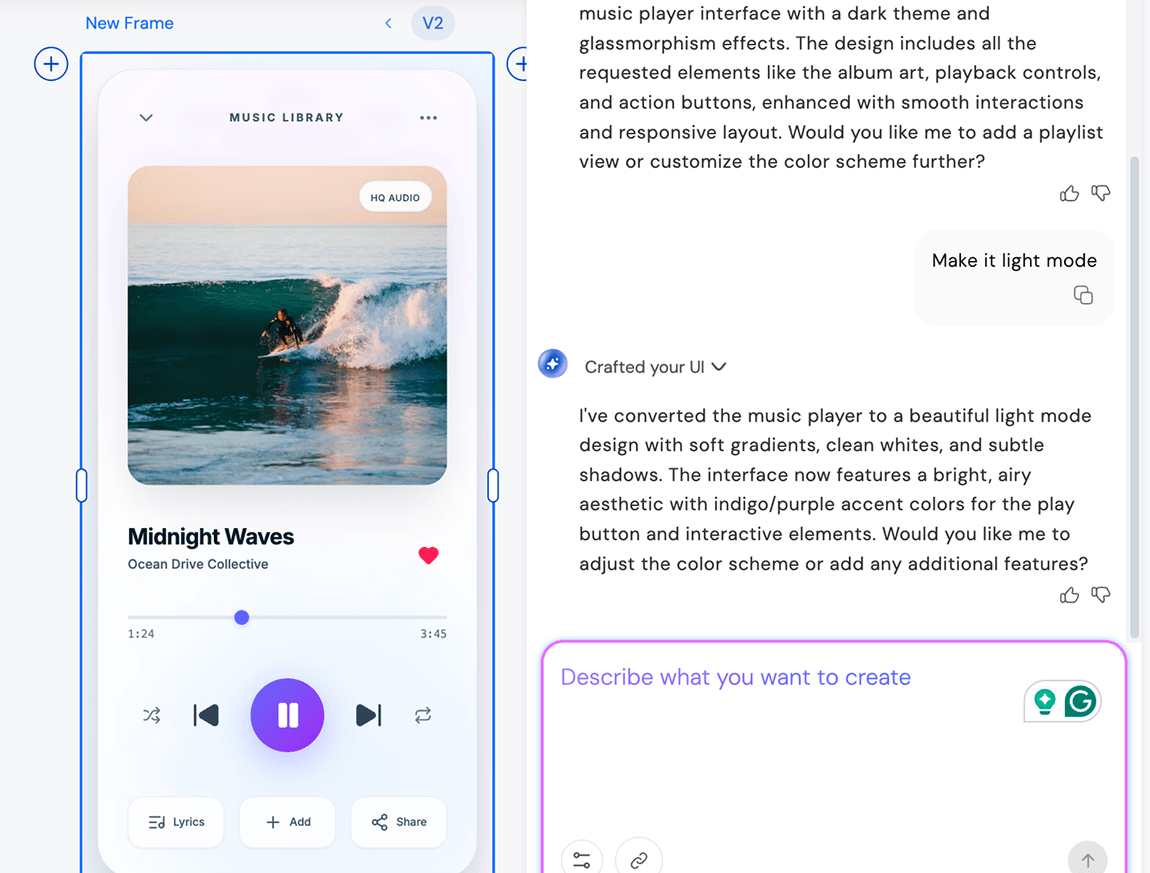
Task: Copy the 'Make it light mode' message
Action: click(x=1083, y=295)
